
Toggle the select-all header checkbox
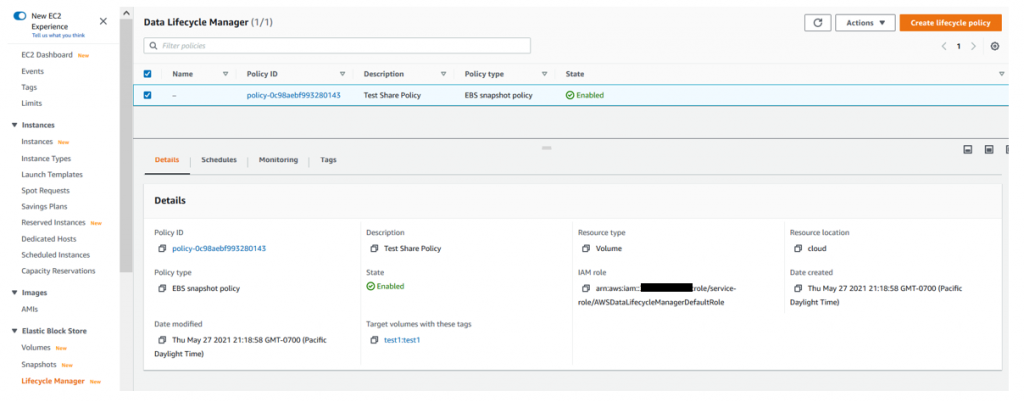click(x=148, y=74)
